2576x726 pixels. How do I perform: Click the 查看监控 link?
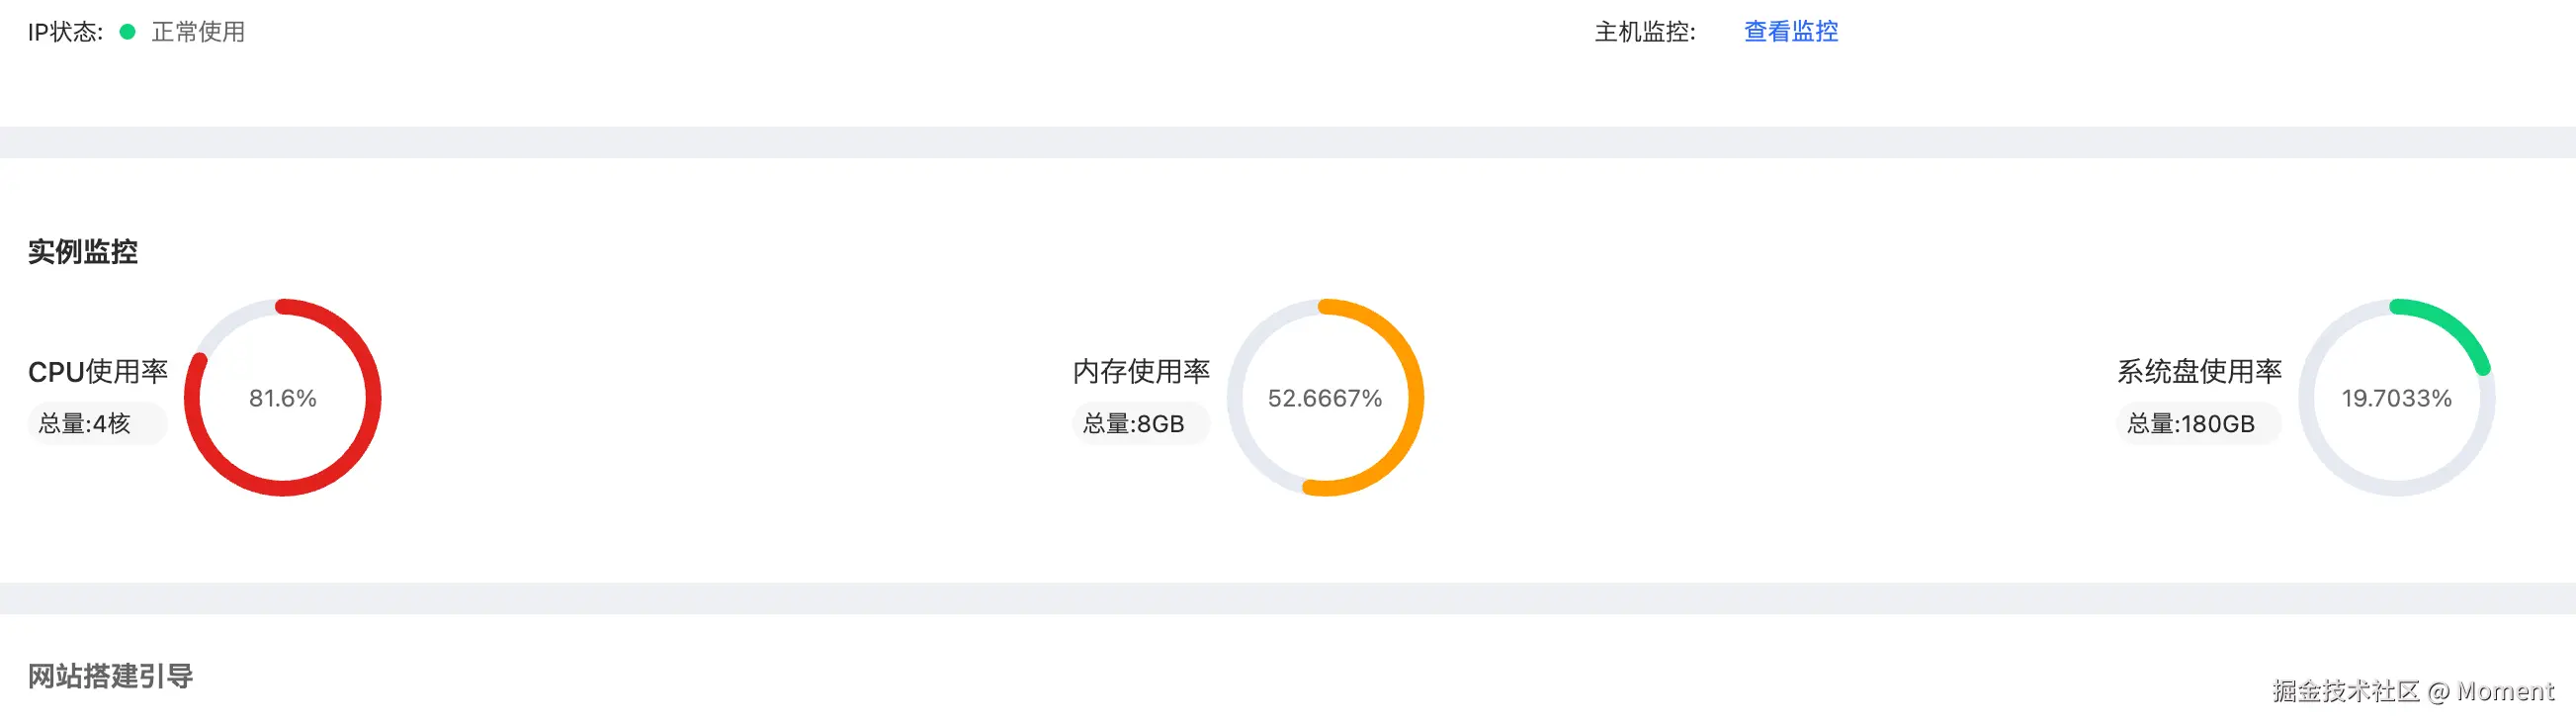[x=1790, y=32]
